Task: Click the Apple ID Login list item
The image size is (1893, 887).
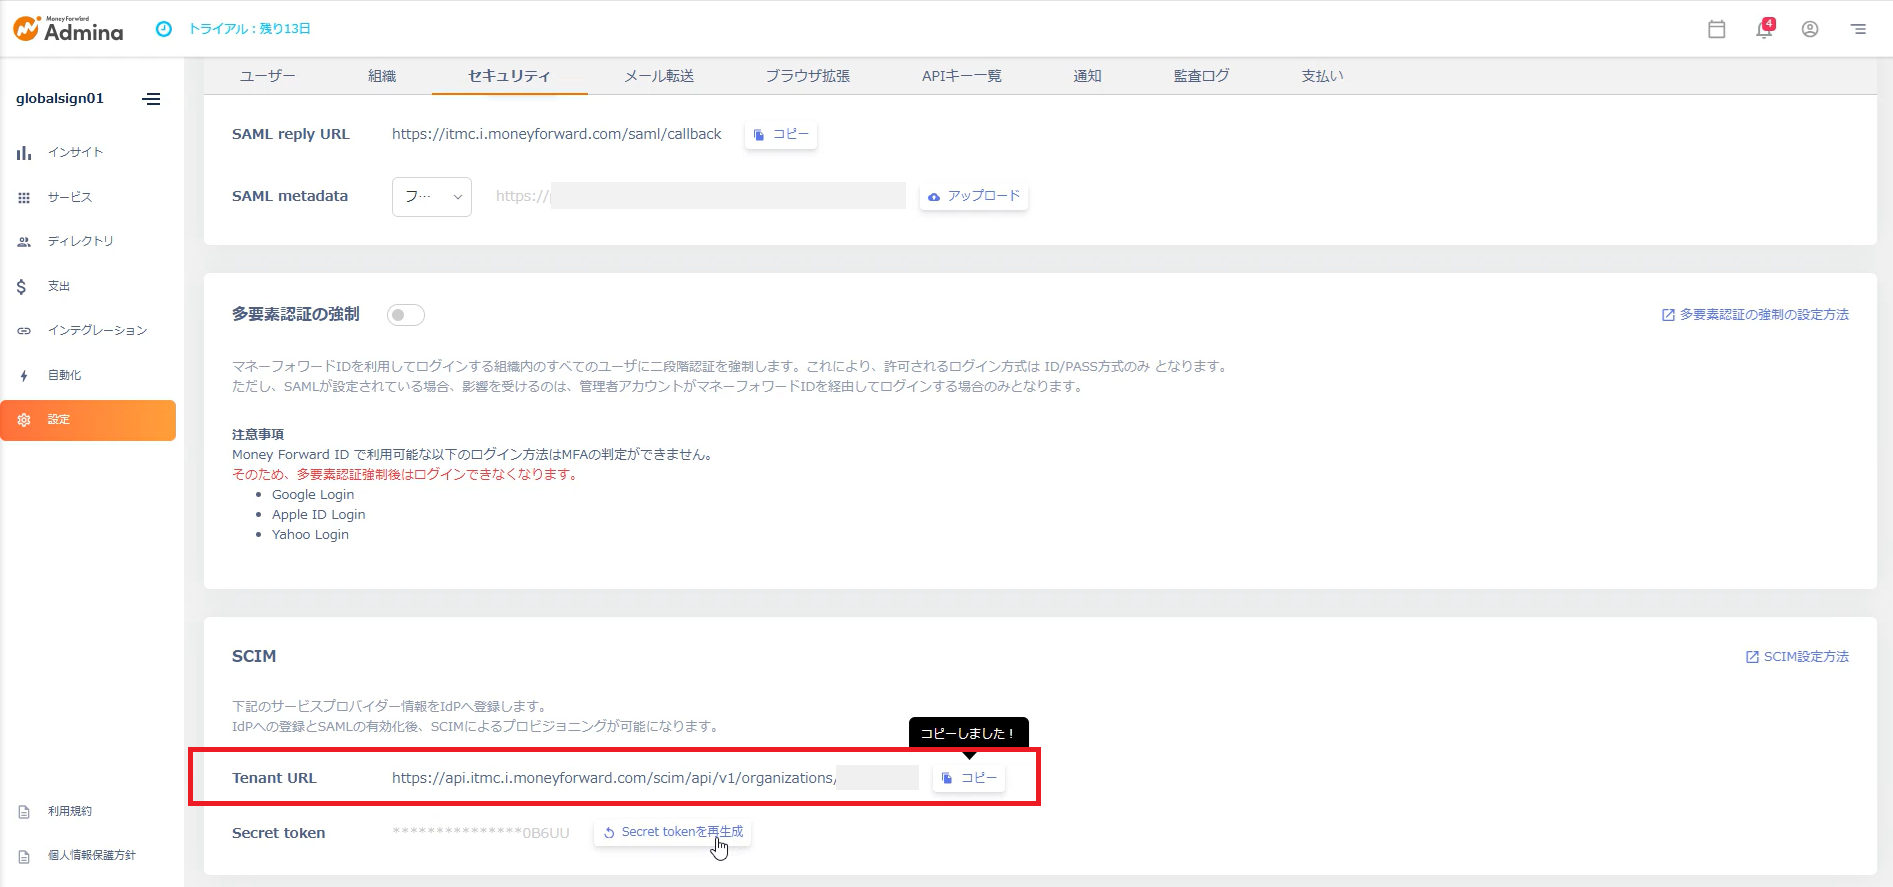Action: pos(319,515)
